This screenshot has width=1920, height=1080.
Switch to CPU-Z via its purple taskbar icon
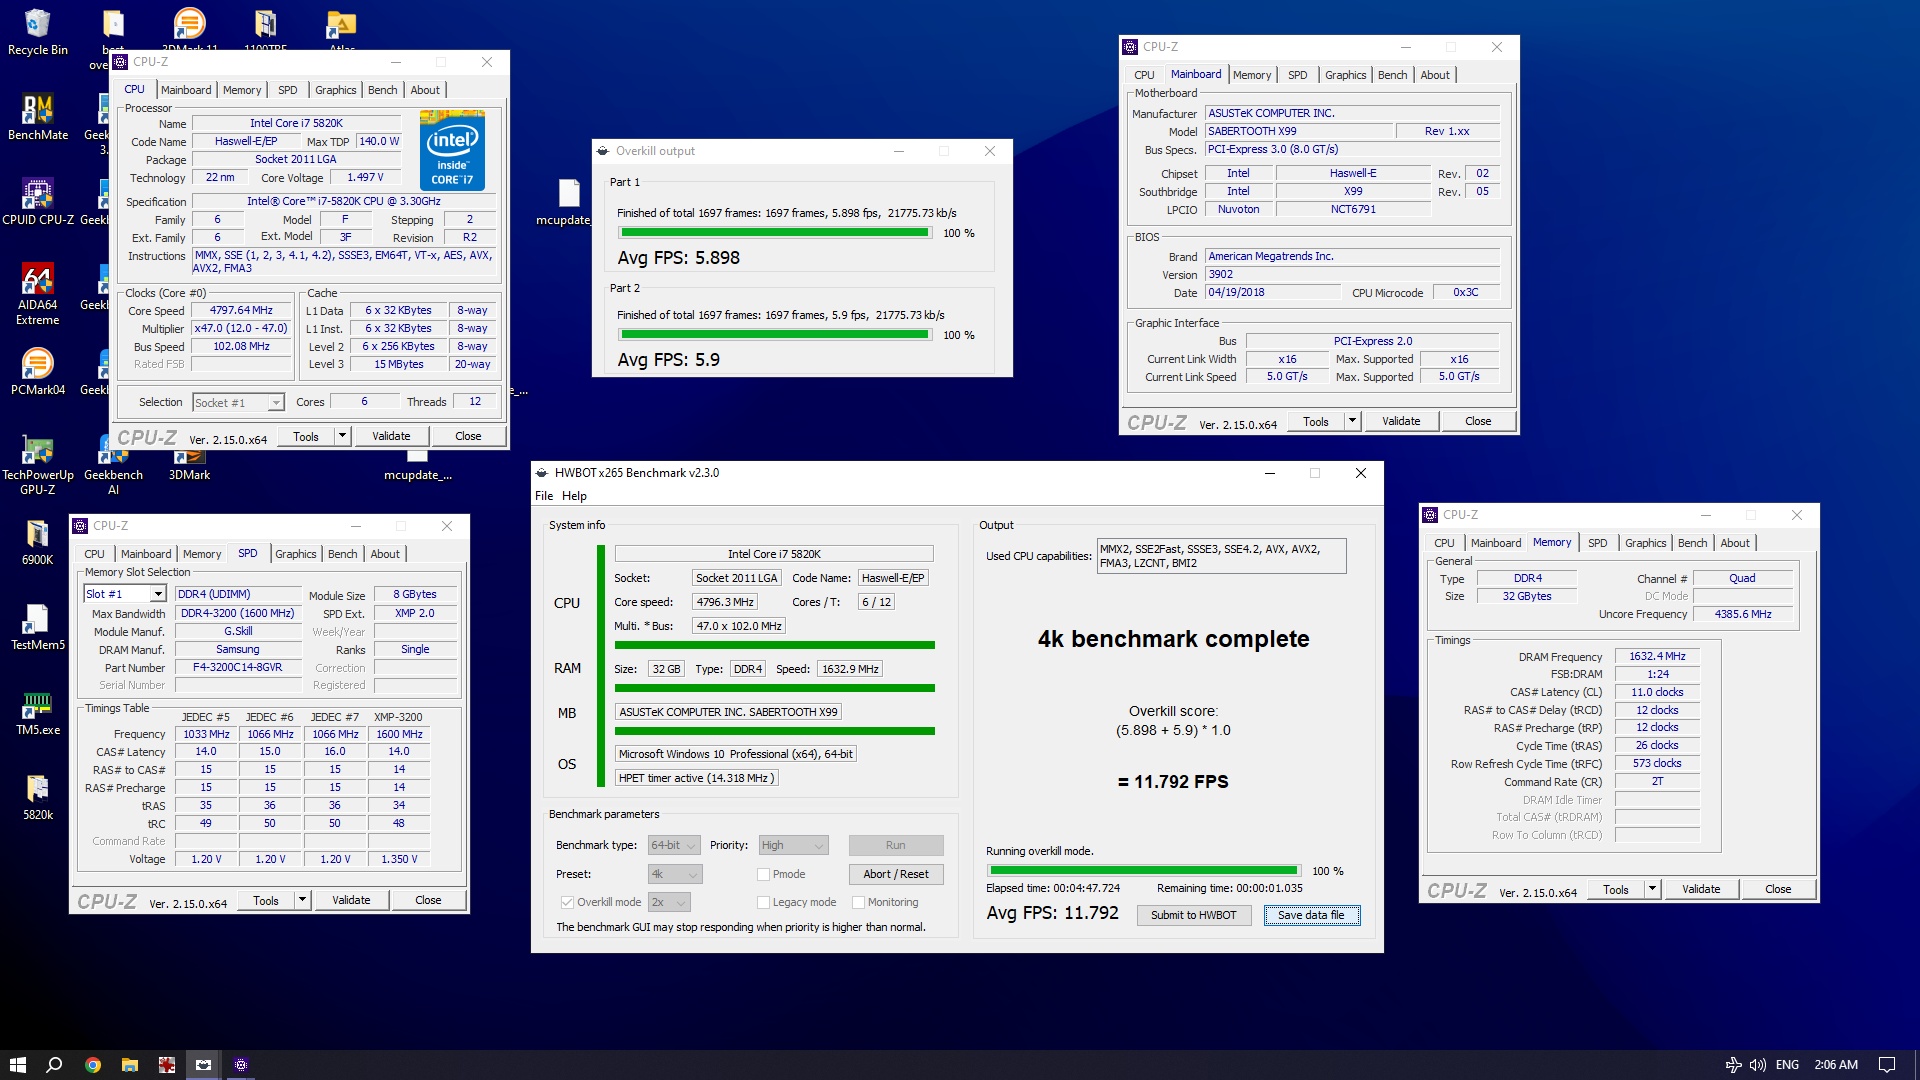click(x=240, y=1064)
